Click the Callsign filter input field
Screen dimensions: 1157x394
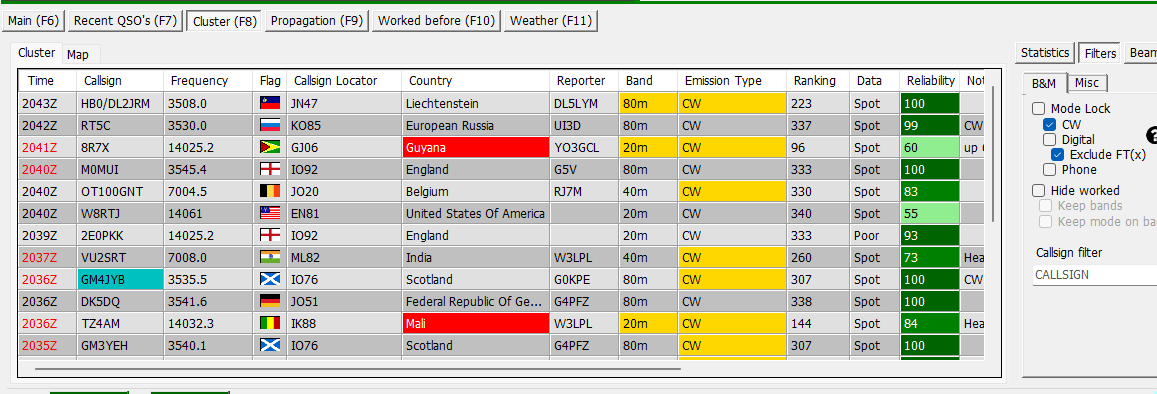click(x=1095, y=274)
